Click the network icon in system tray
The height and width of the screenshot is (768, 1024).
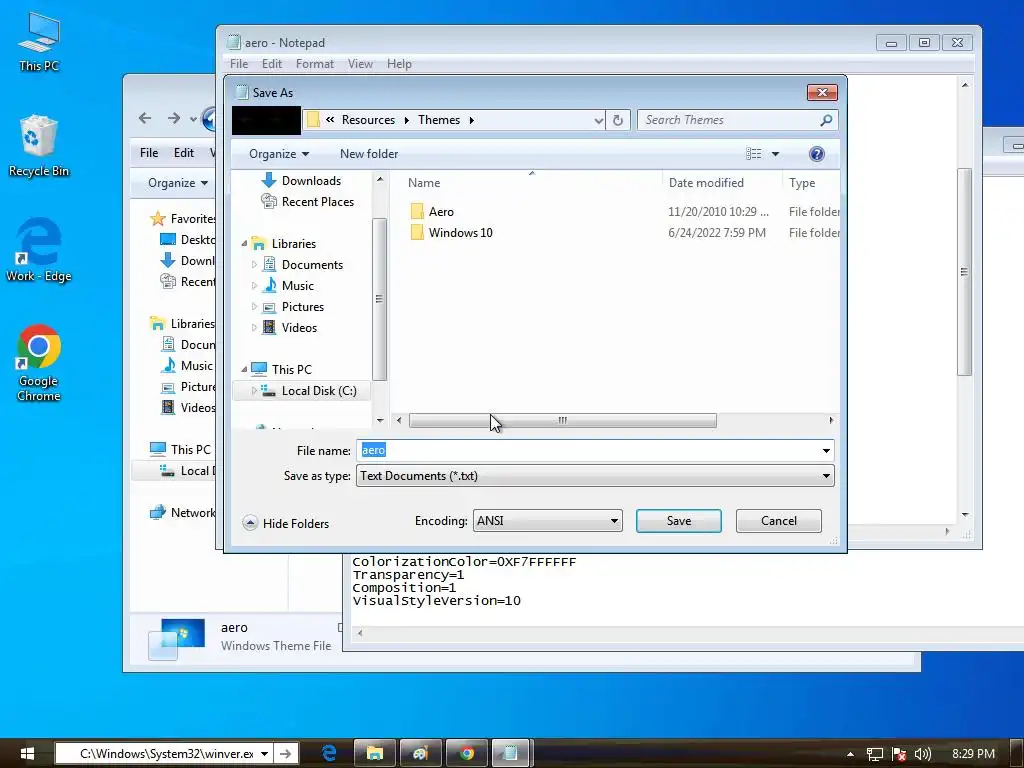point(874,754)
